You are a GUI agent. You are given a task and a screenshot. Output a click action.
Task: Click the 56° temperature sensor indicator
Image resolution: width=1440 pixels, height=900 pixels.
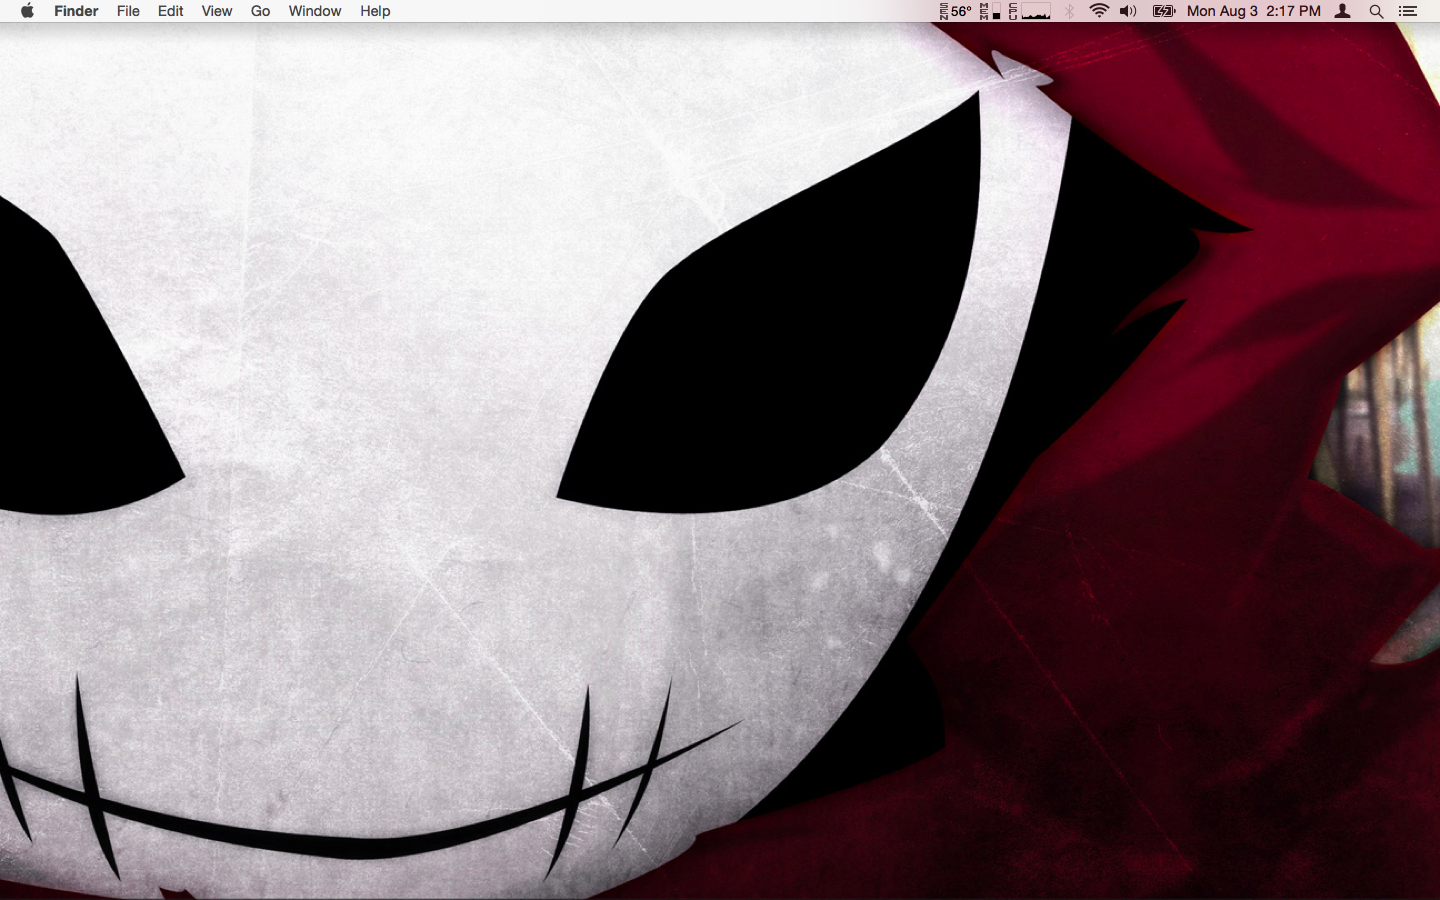click(955, 11)
